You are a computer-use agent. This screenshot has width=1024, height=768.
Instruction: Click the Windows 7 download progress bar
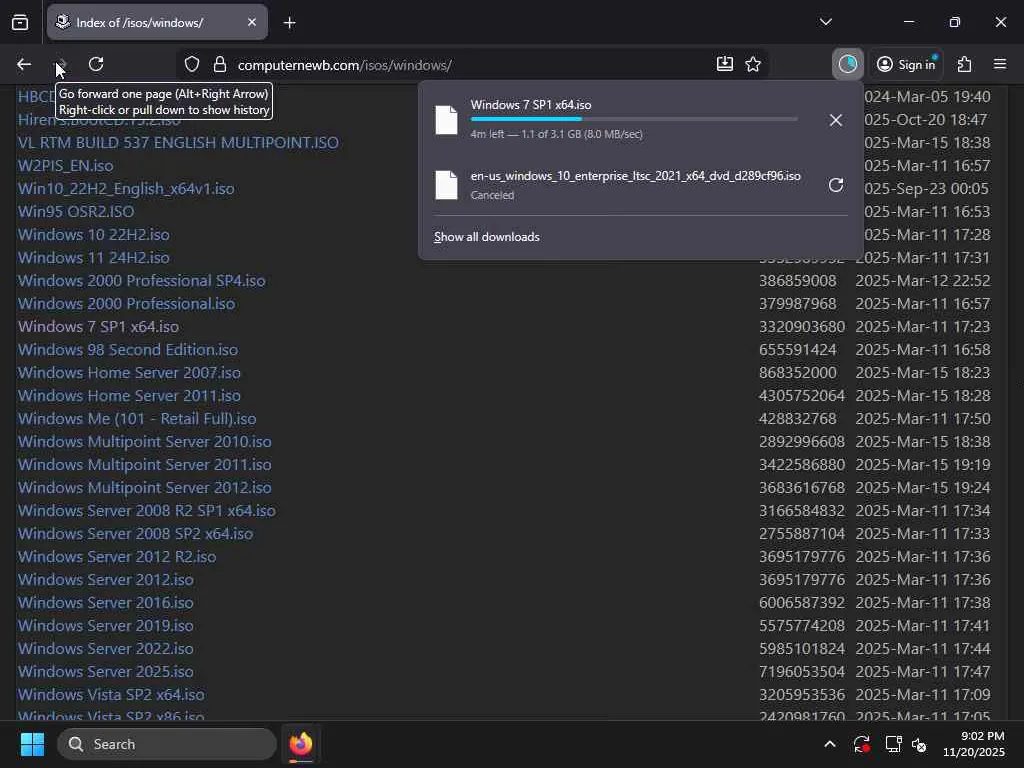[633, 119]
